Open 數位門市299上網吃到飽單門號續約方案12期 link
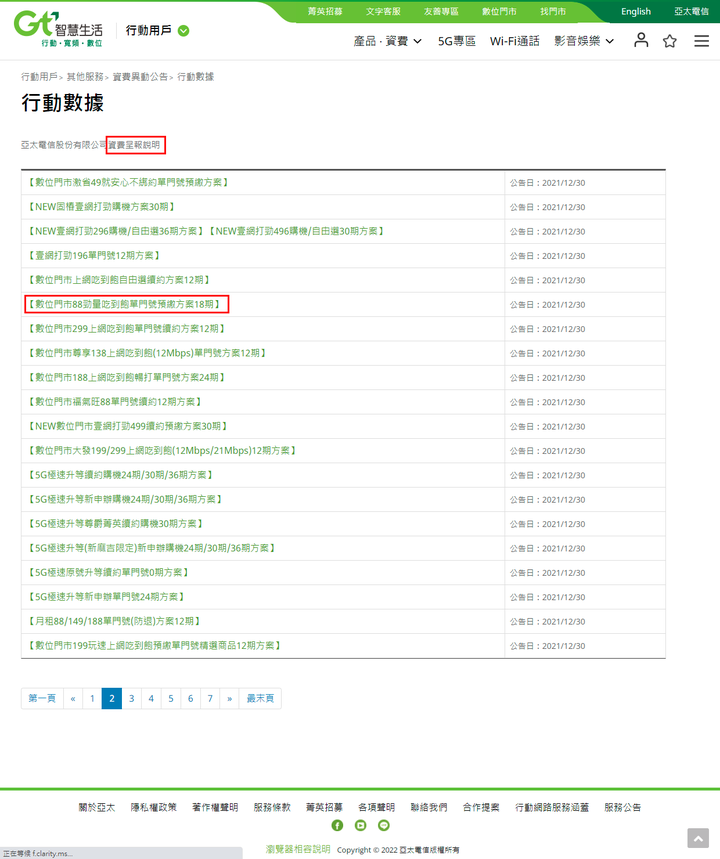This screenshot has width=720, height=859. 127,329
